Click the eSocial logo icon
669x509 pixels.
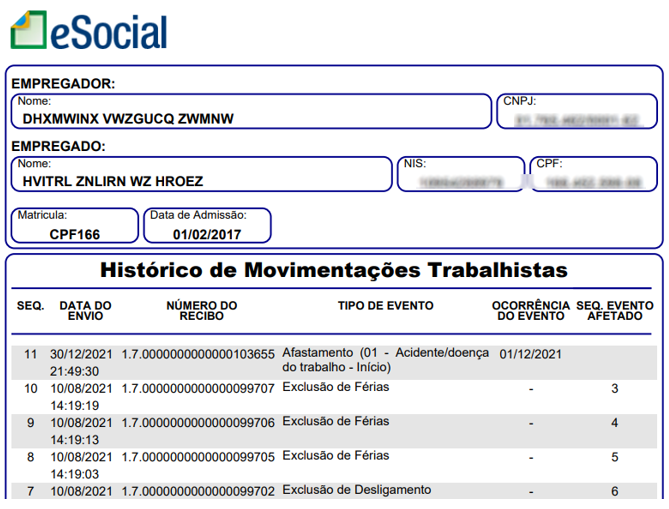[x=29, y=30]
